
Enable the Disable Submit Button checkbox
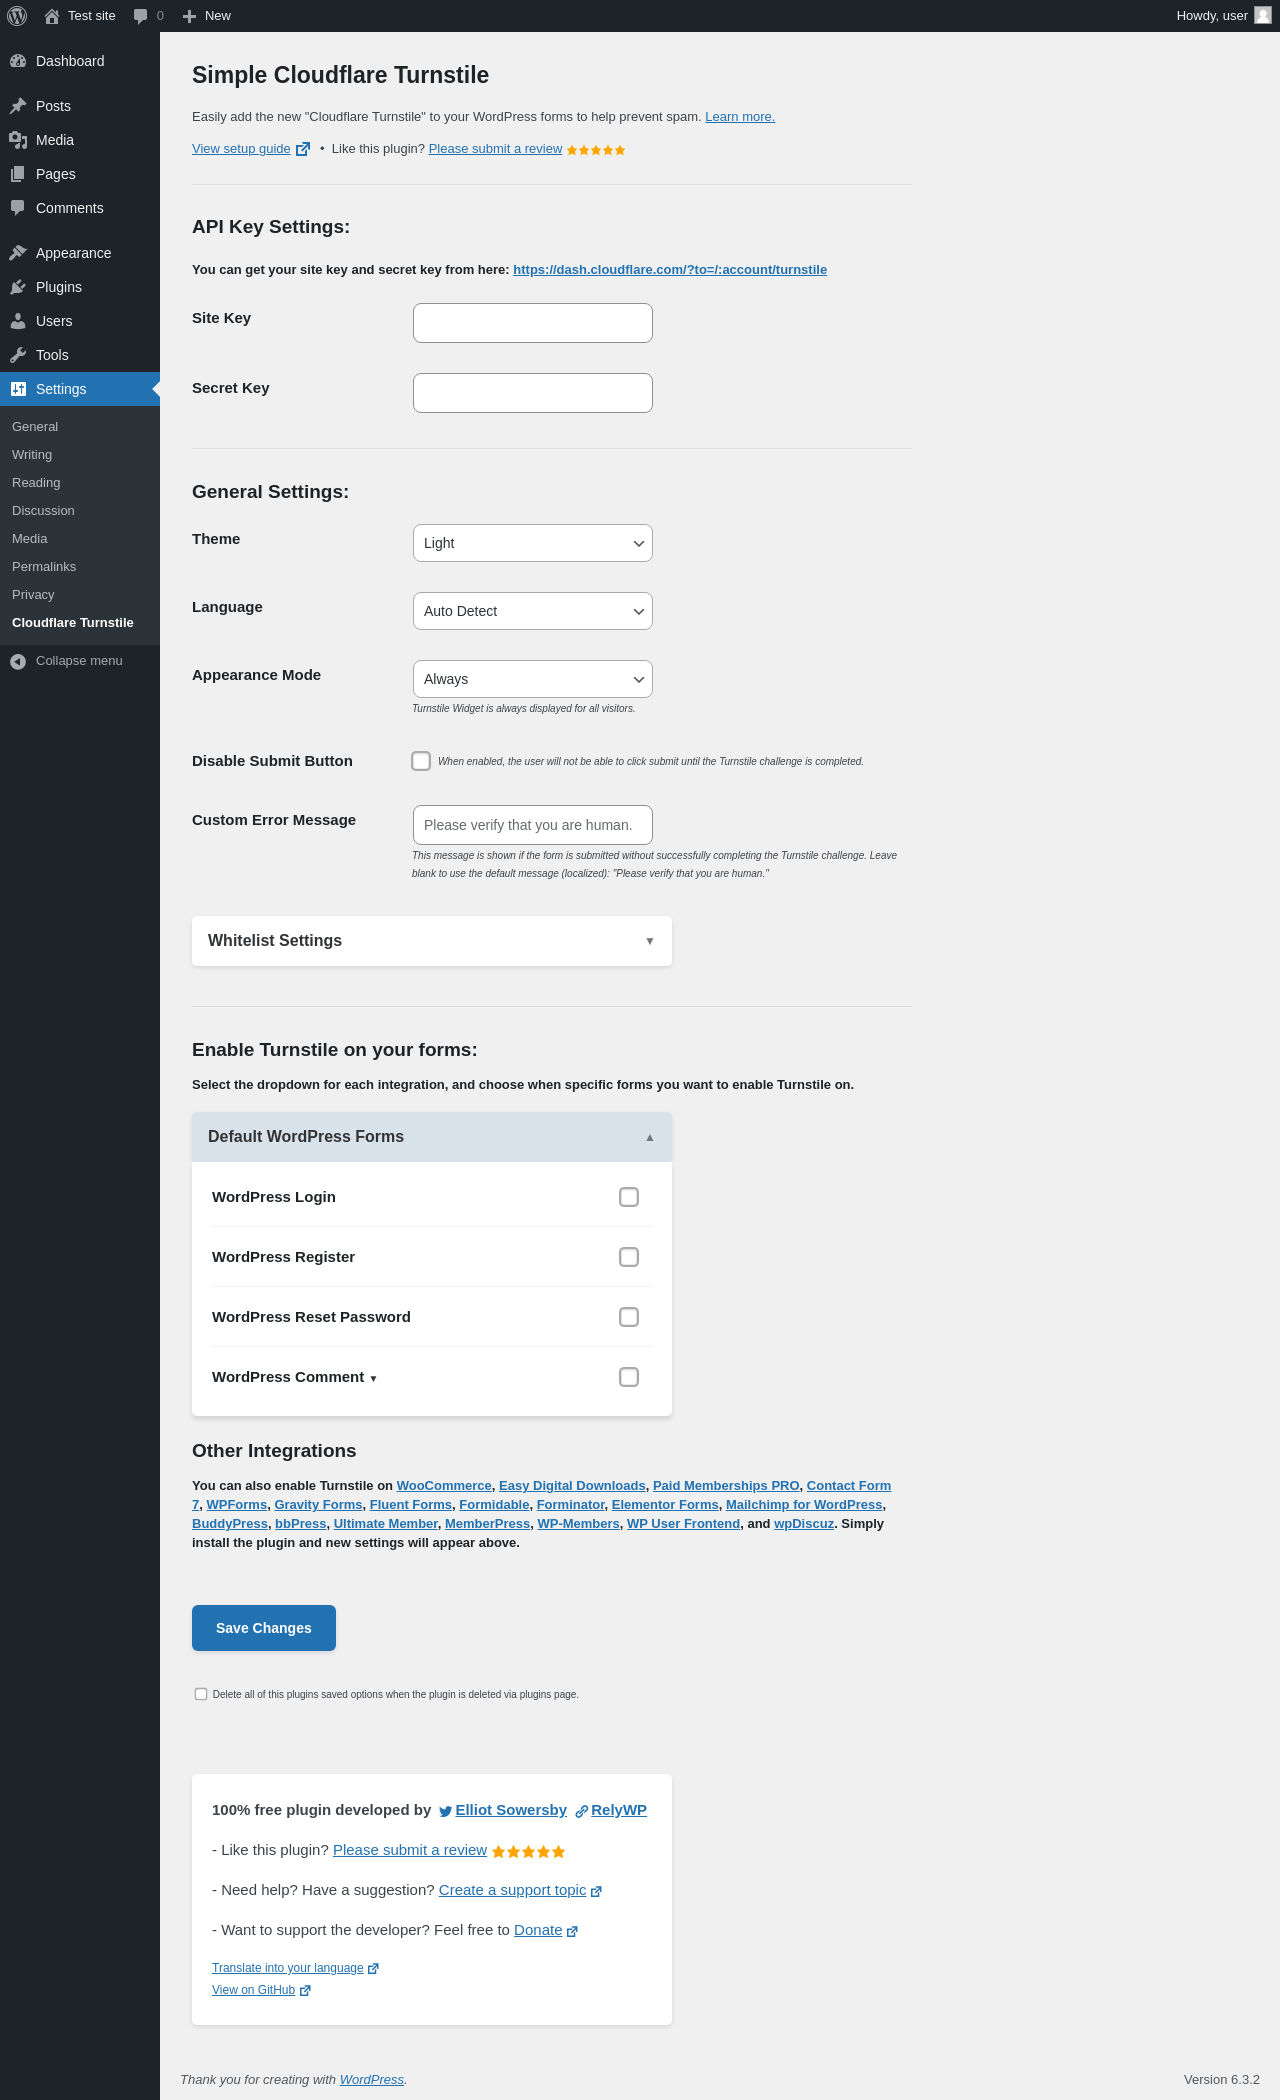pyautogui.click(x=421, y=761)
